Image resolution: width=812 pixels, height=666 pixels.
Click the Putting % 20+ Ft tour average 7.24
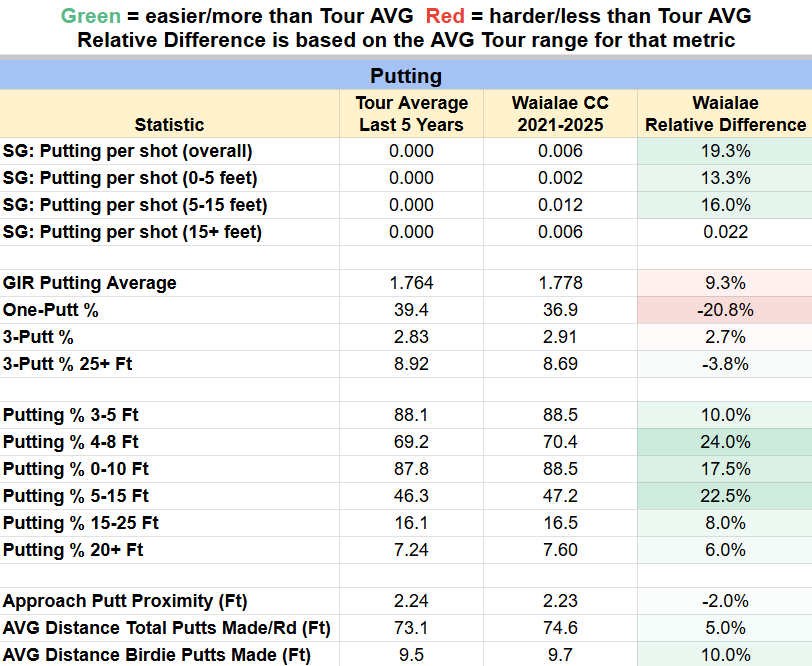(x=411, y=550)
